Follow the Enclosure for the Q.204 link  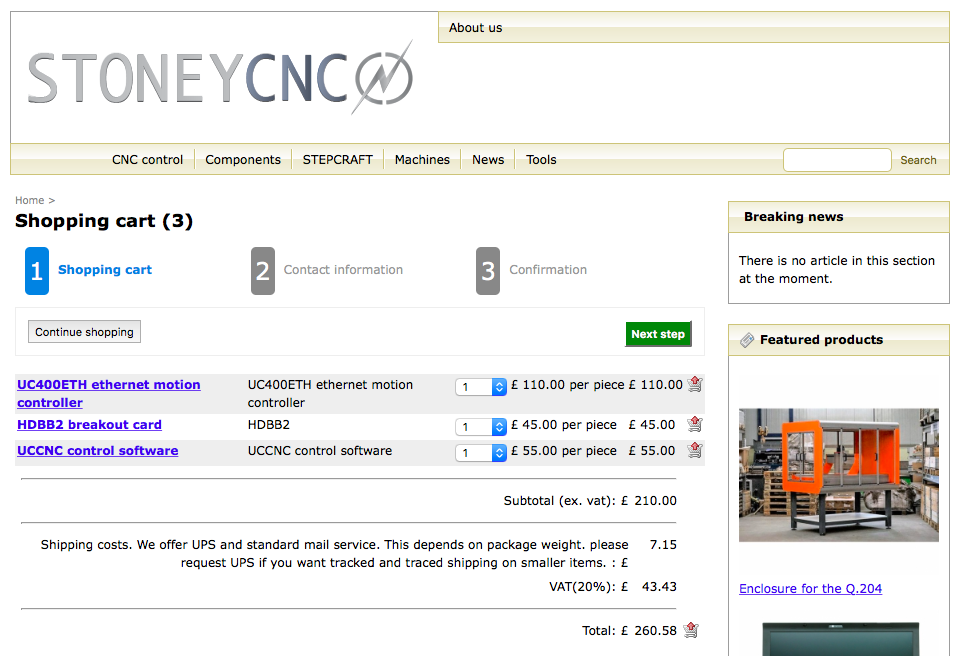point(810,589)
